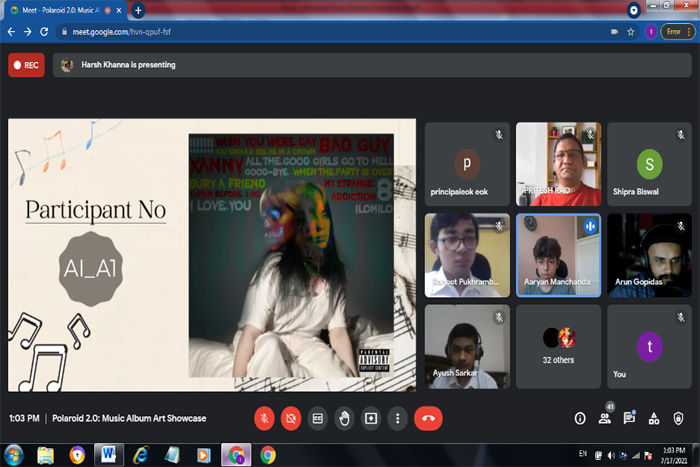Open the Error Chrome menu button
This screenshot has width=700, height=467.
point(678,32)
